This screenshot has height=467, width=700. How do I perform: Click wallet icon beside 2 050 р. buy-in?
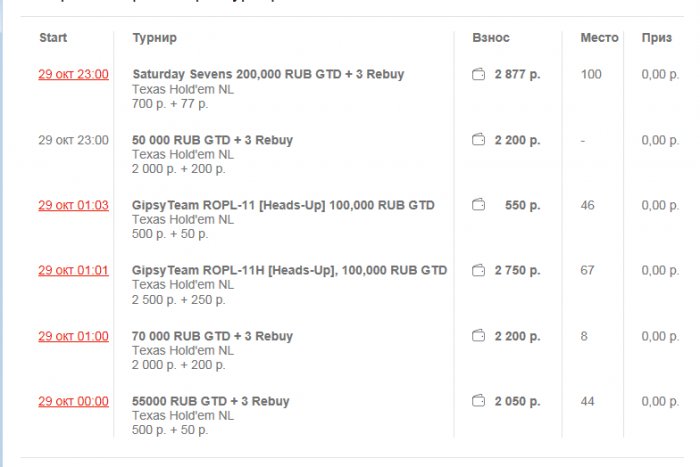pyautogui.click(x=478, y=401)
